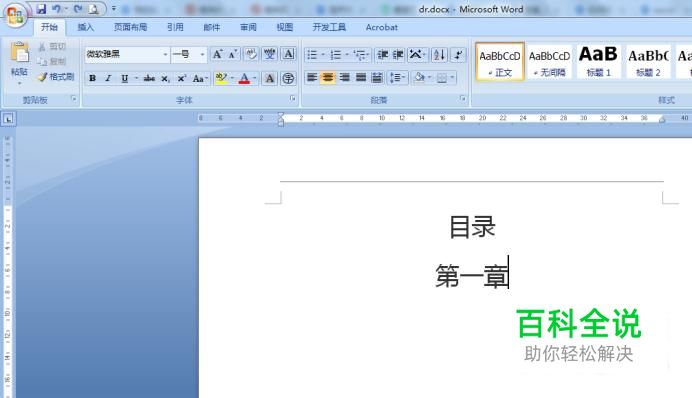Open the Acrobat ribbon tab
The image size is (692, 398).
coord(382,27)
